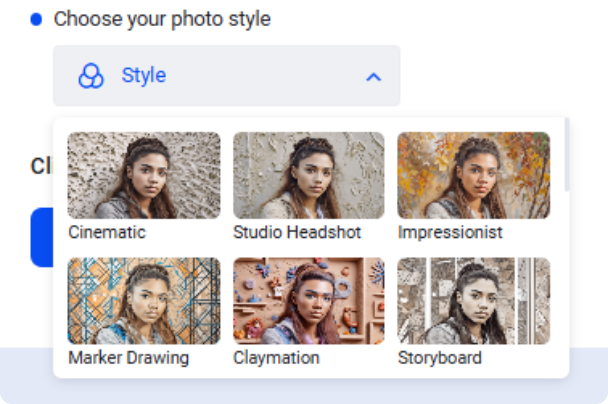Select the Marker Drawing thumbnail image

(x=144, y=301)
